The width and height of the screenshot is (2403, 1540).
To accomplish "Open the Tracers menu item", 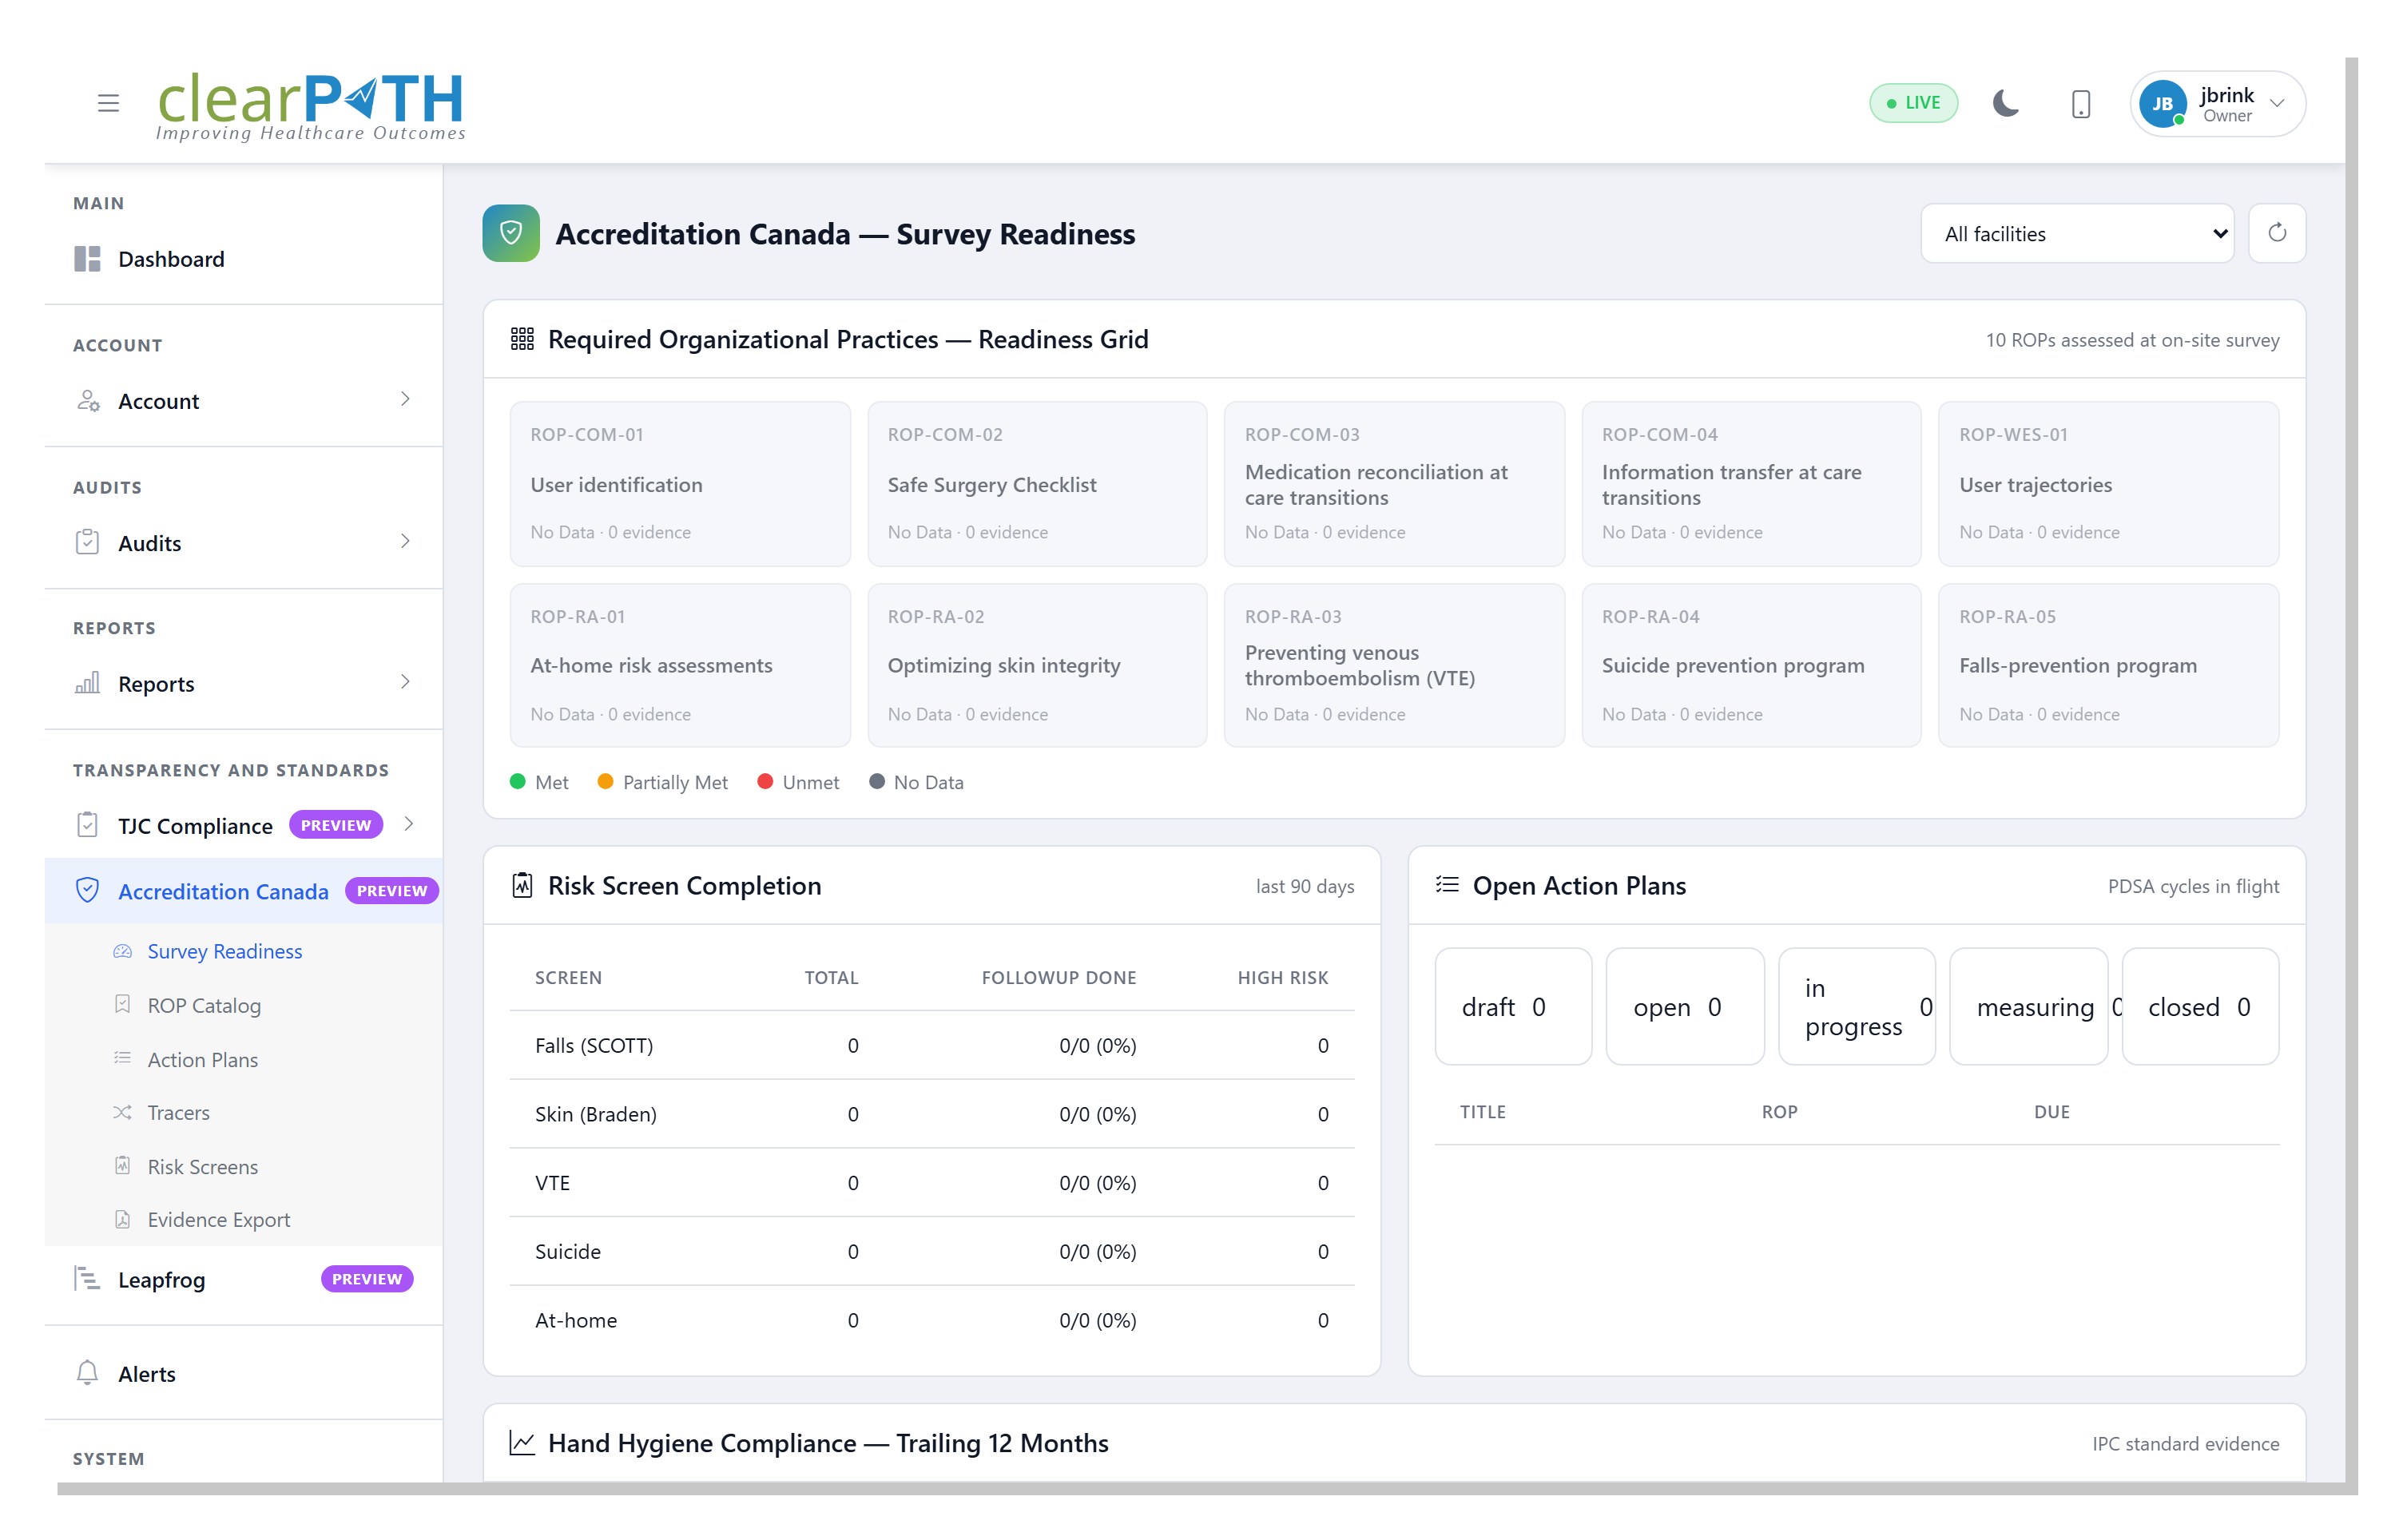I will (x=178, y=1112).
